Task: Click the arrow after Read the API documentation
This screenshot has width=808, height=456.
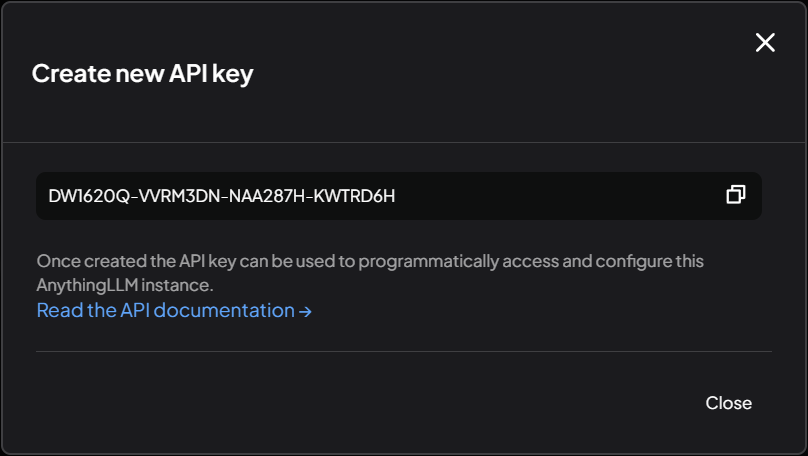Action: pos(306,311)
